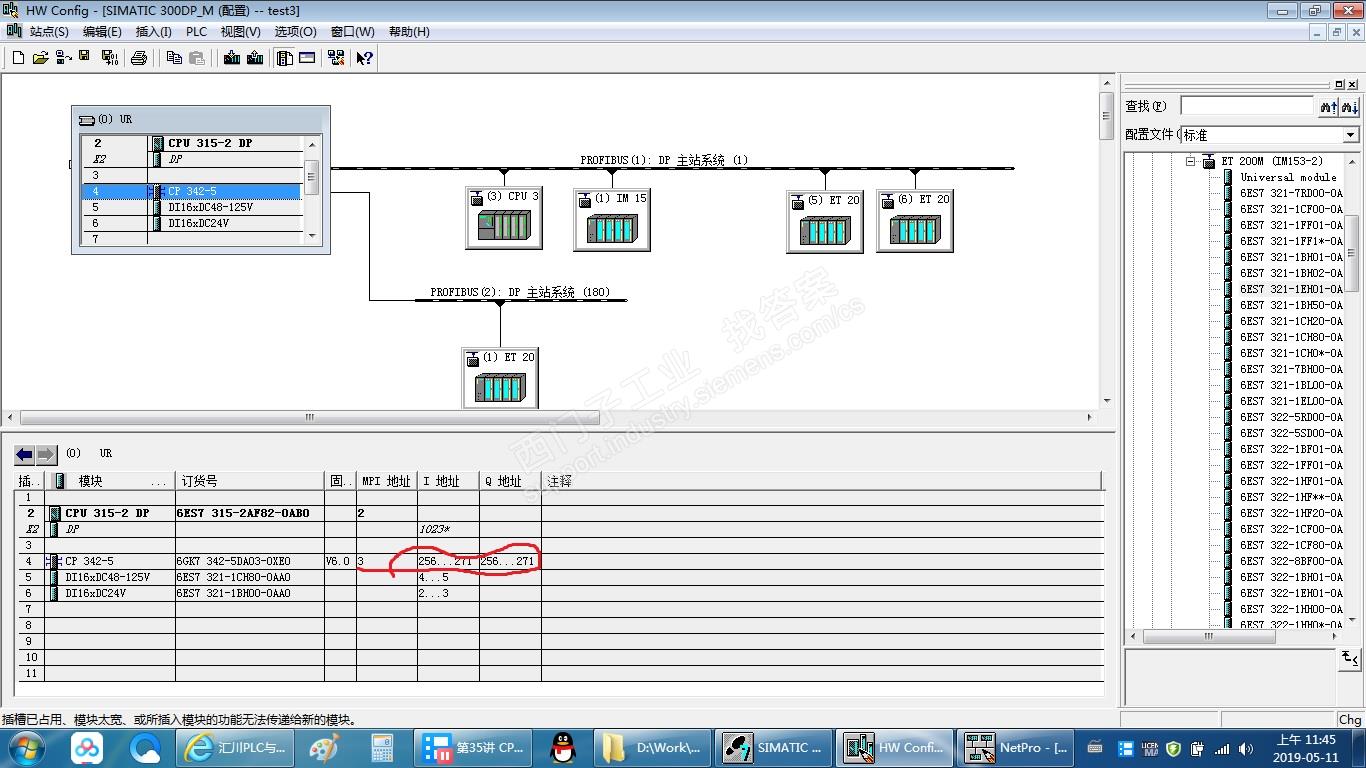The height and width of the screenshot is (768, 1366).
Task: Select the CP 342-5 row in the module table
Action: tap(560, 561)
